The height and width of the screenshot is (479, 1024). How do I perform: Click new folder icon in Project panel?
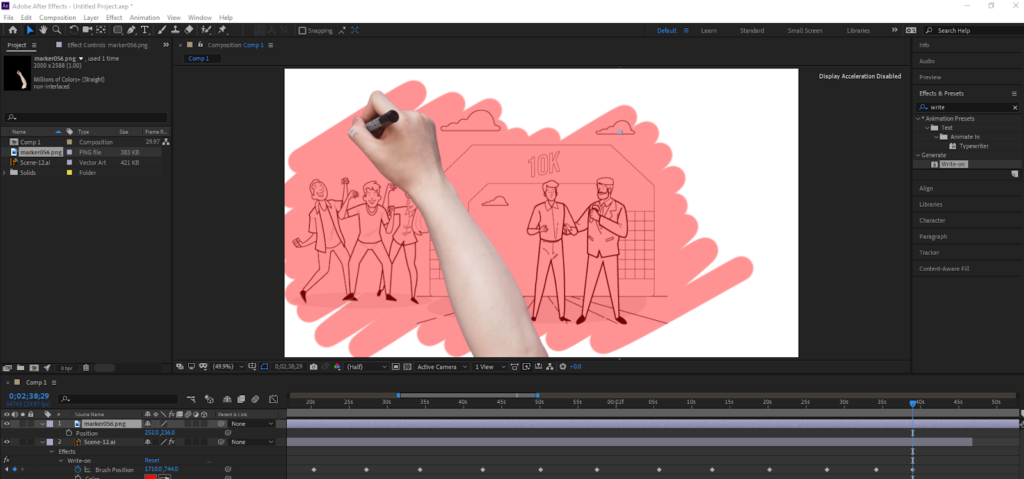20,368
